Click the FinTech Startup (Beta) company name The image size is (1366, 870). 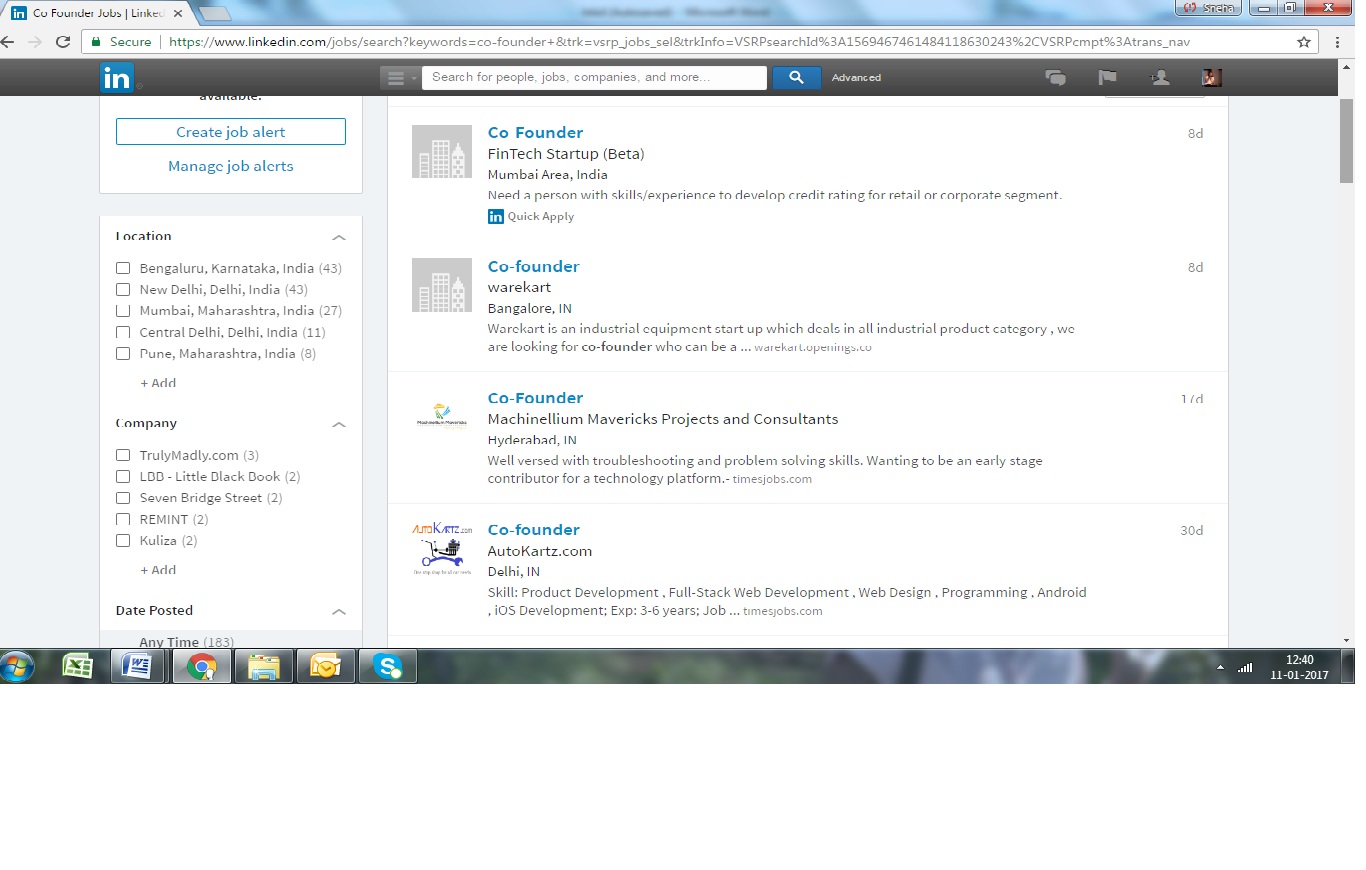pos(566,154)
